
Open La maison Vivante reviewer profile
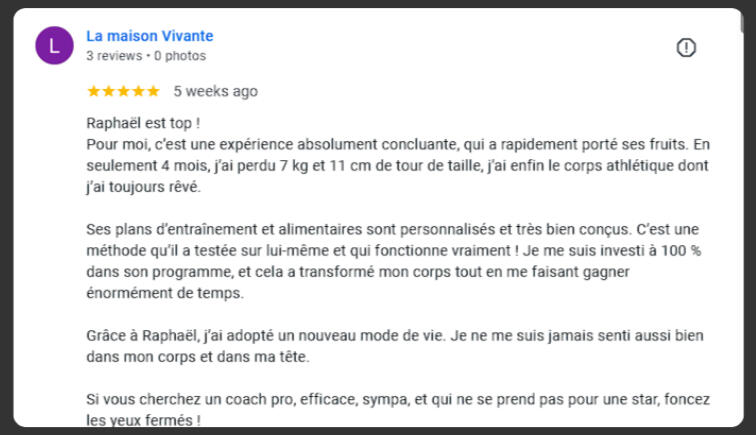click(150, 36)
